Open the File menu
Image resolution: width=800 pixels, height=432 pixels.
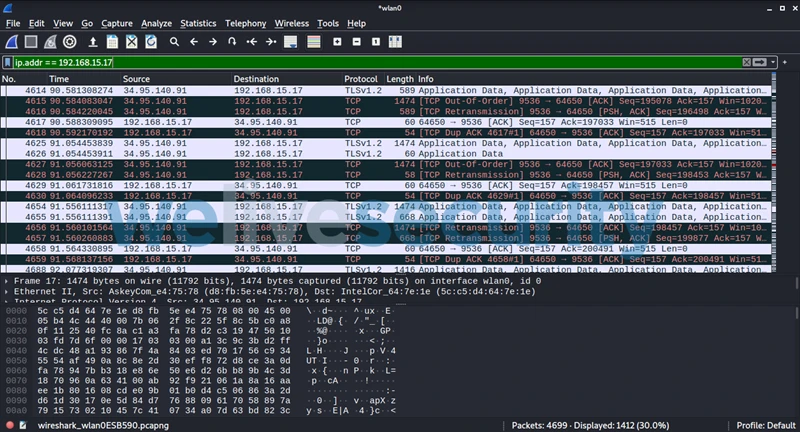click(13, 23)
